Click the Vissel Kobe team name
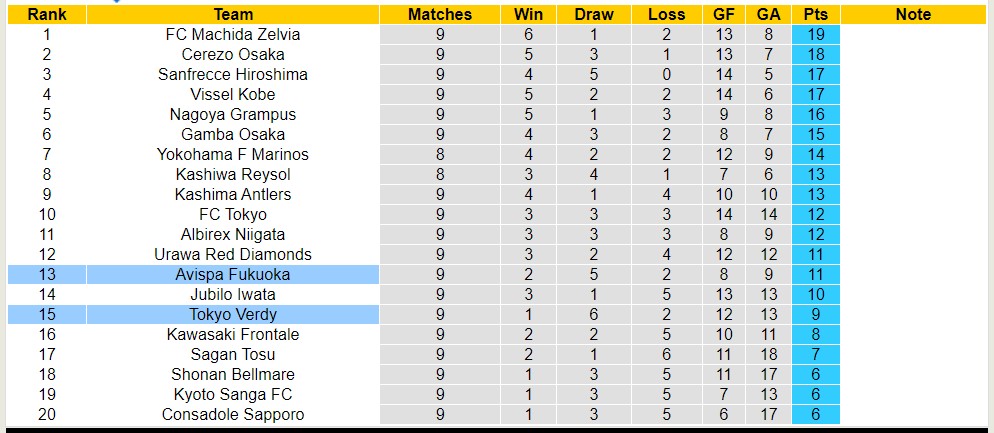This screenshot has width=994, height=433. pos(233,94)
